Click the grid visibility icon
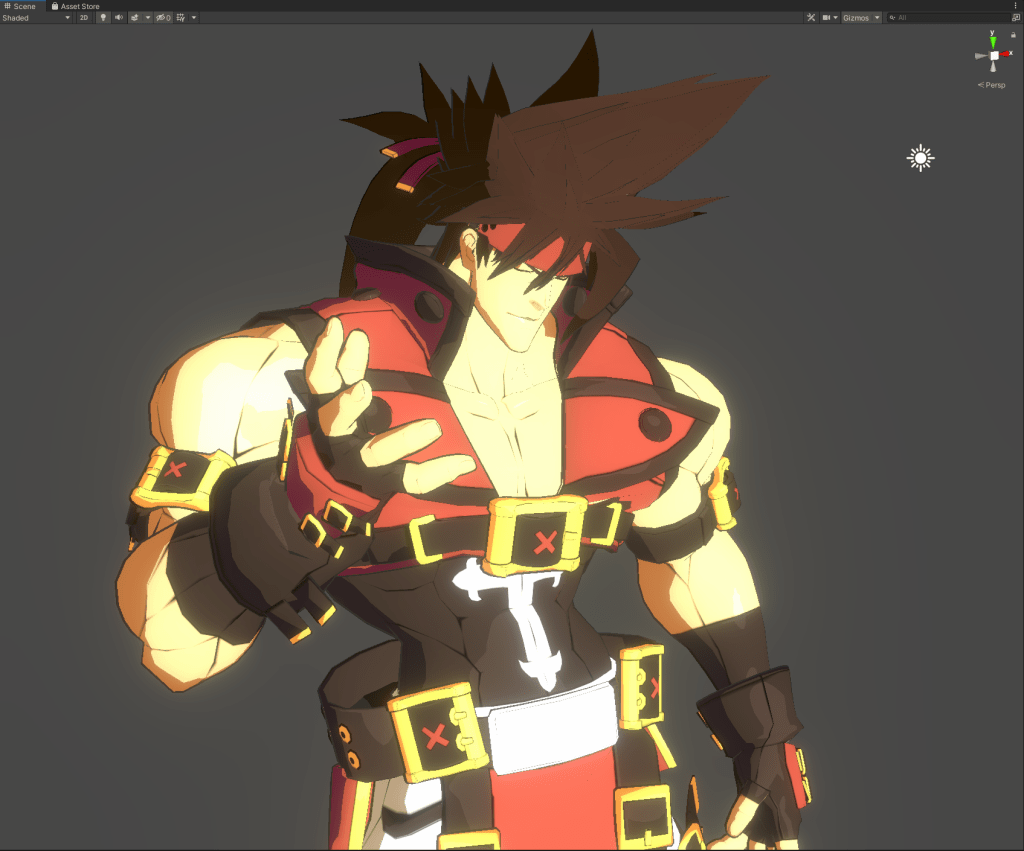This screenshot has width=1024, height=851. pos(180,18)
